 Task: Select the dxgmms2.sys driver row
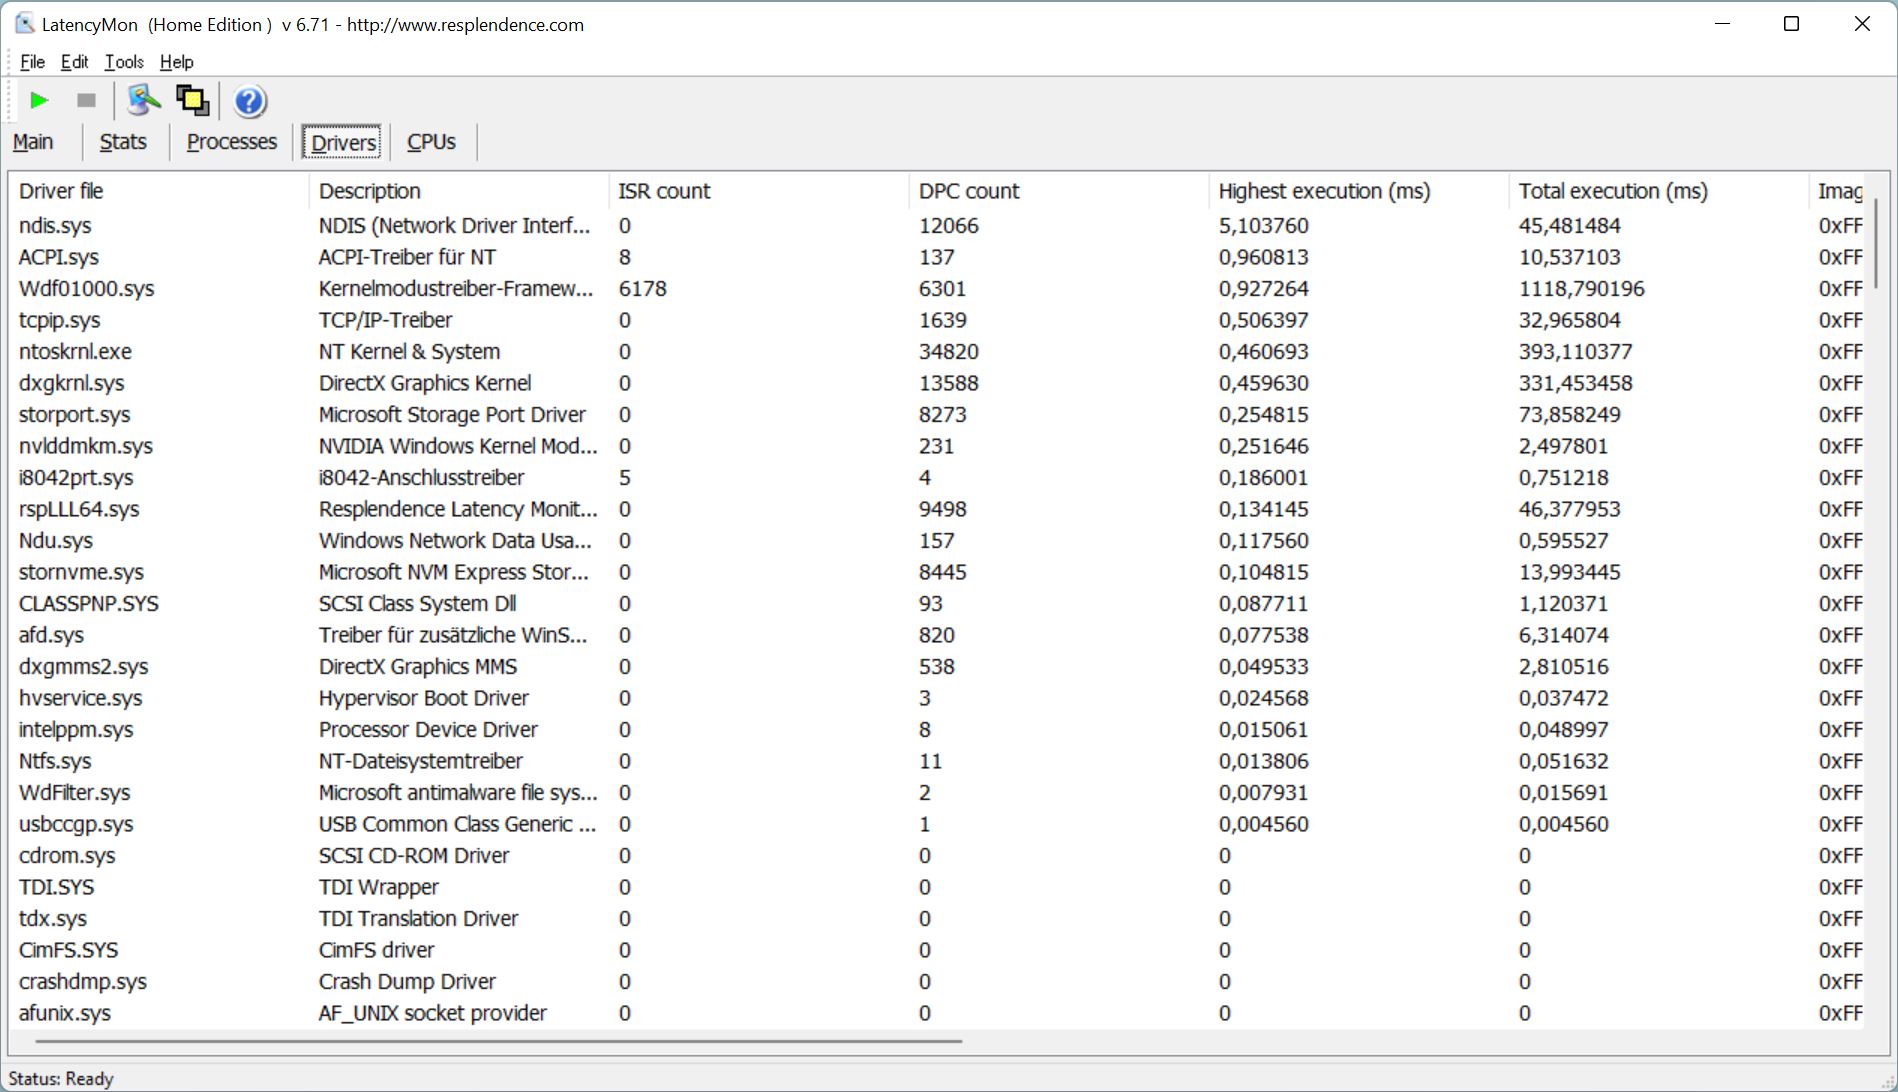pyautogui.click(x=938, y=667)
